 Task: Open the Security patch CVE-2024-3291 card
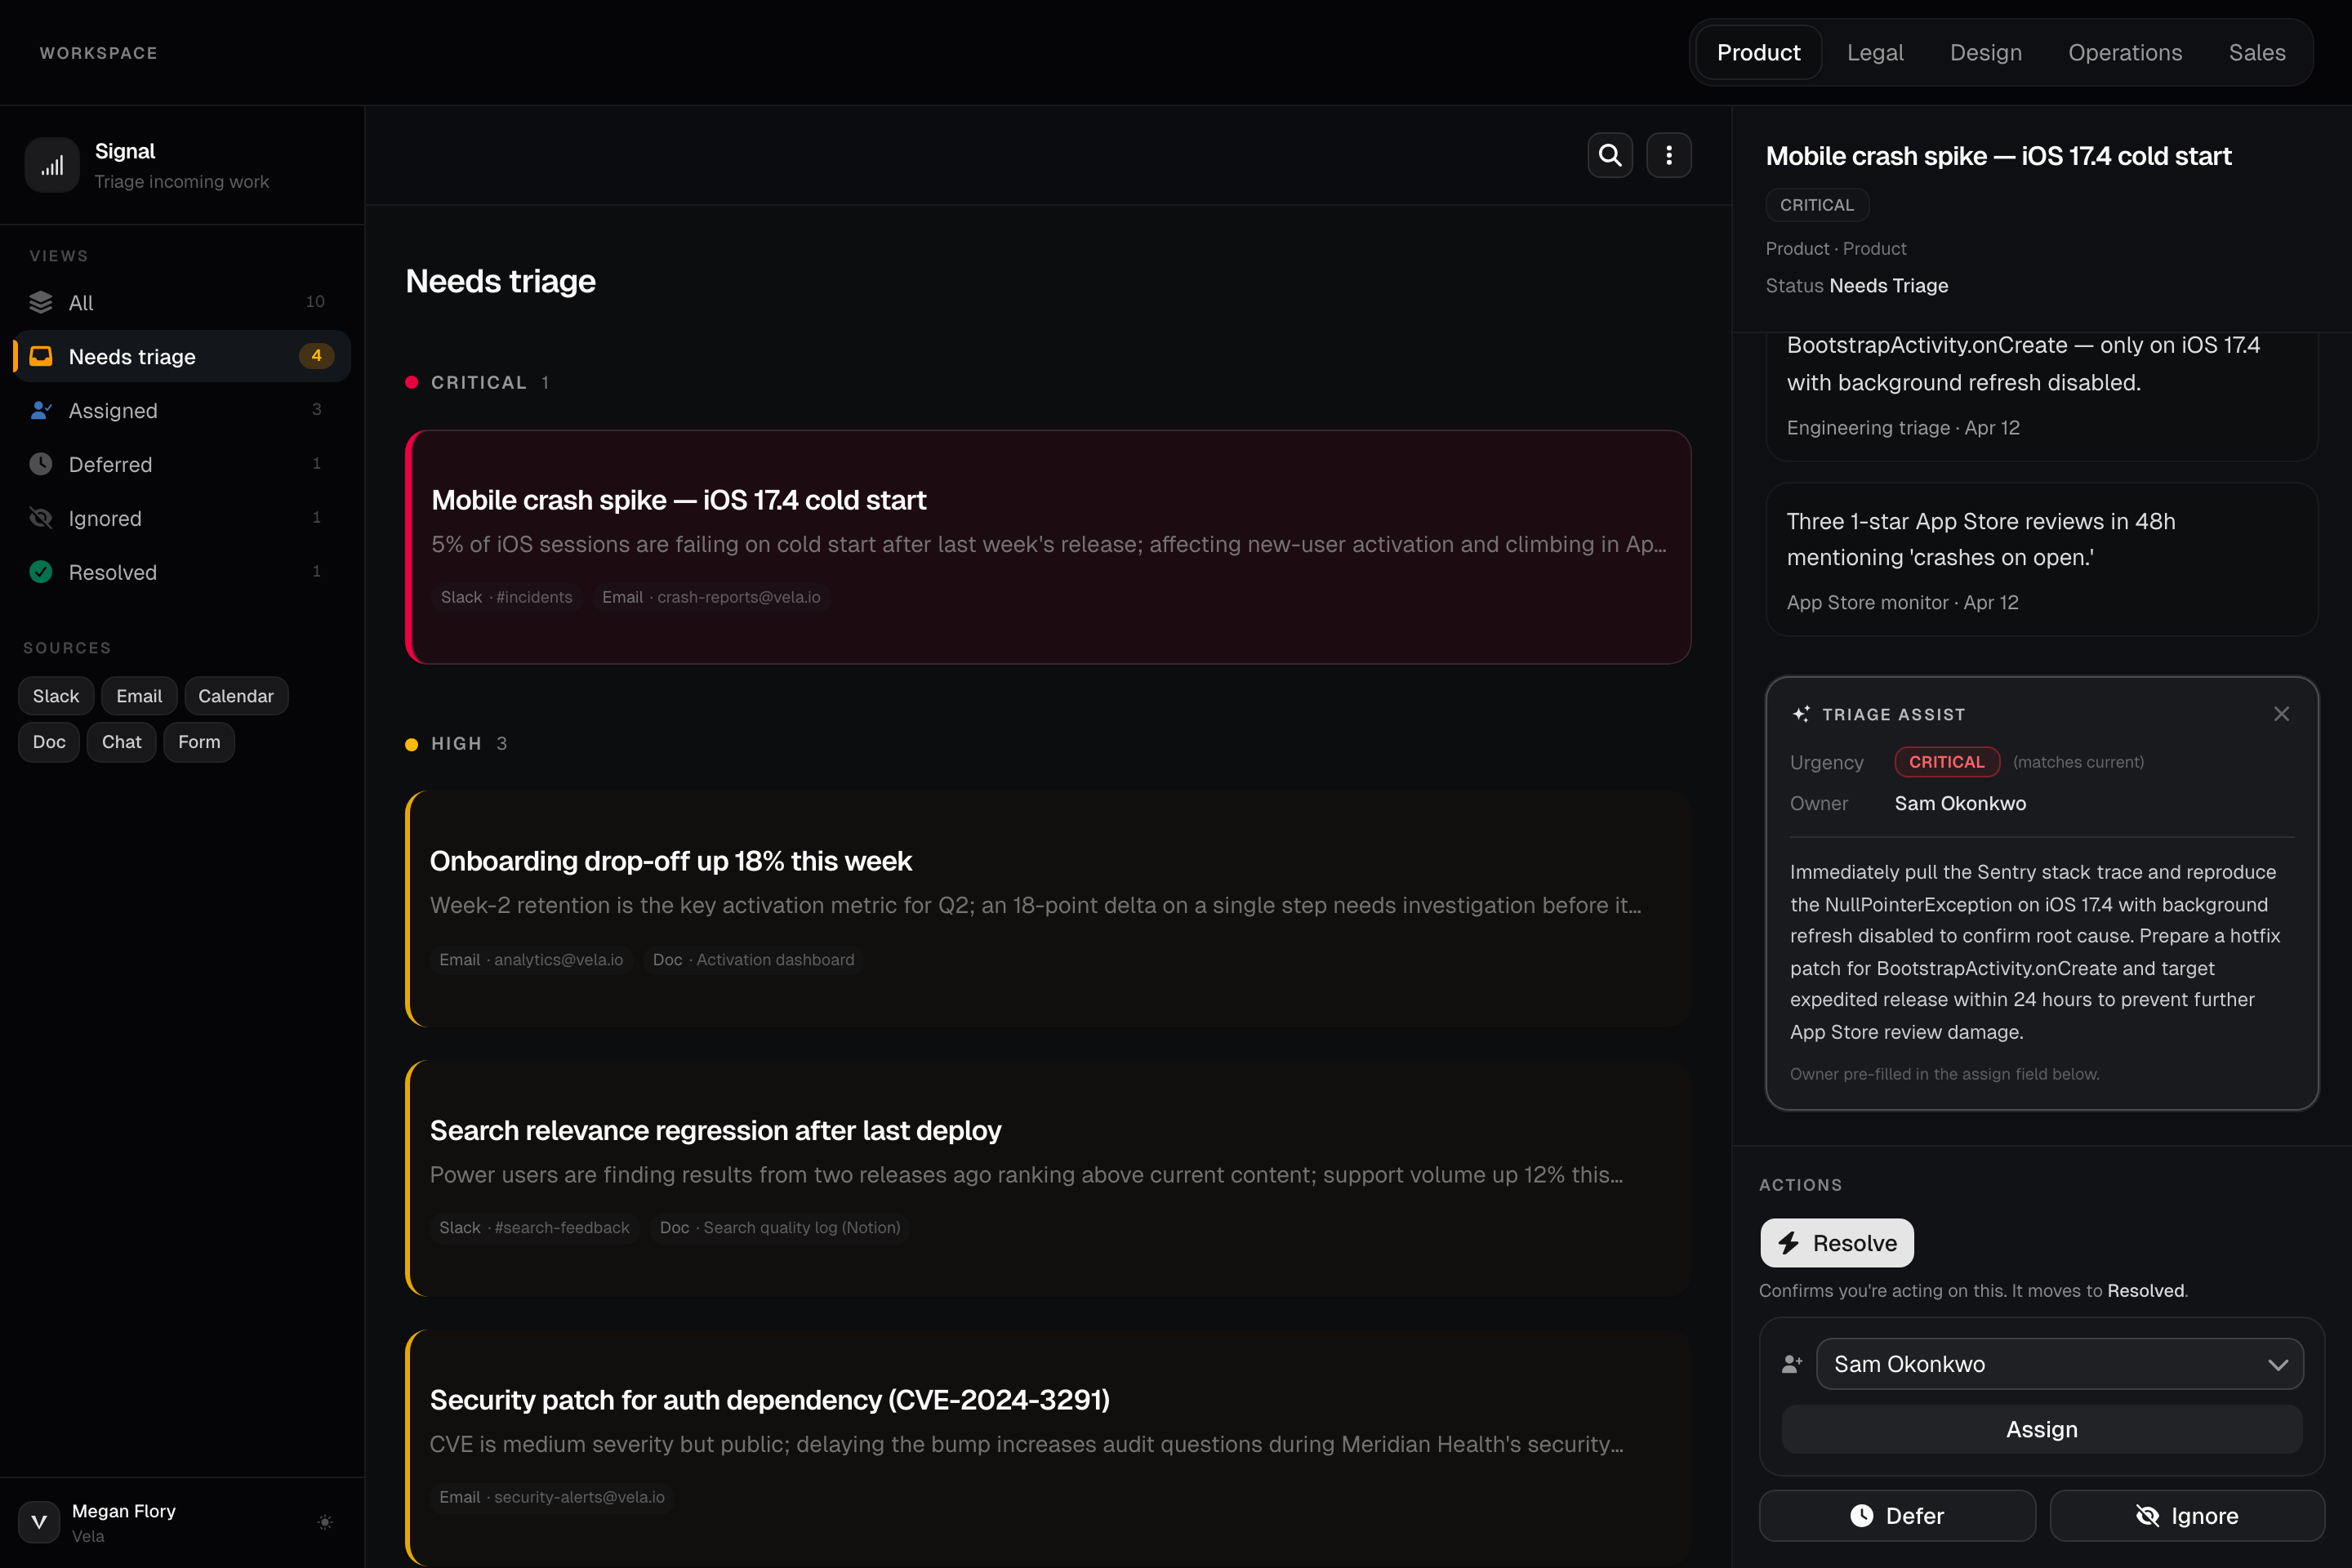pyautogui.click(x=1048, y=1448)
